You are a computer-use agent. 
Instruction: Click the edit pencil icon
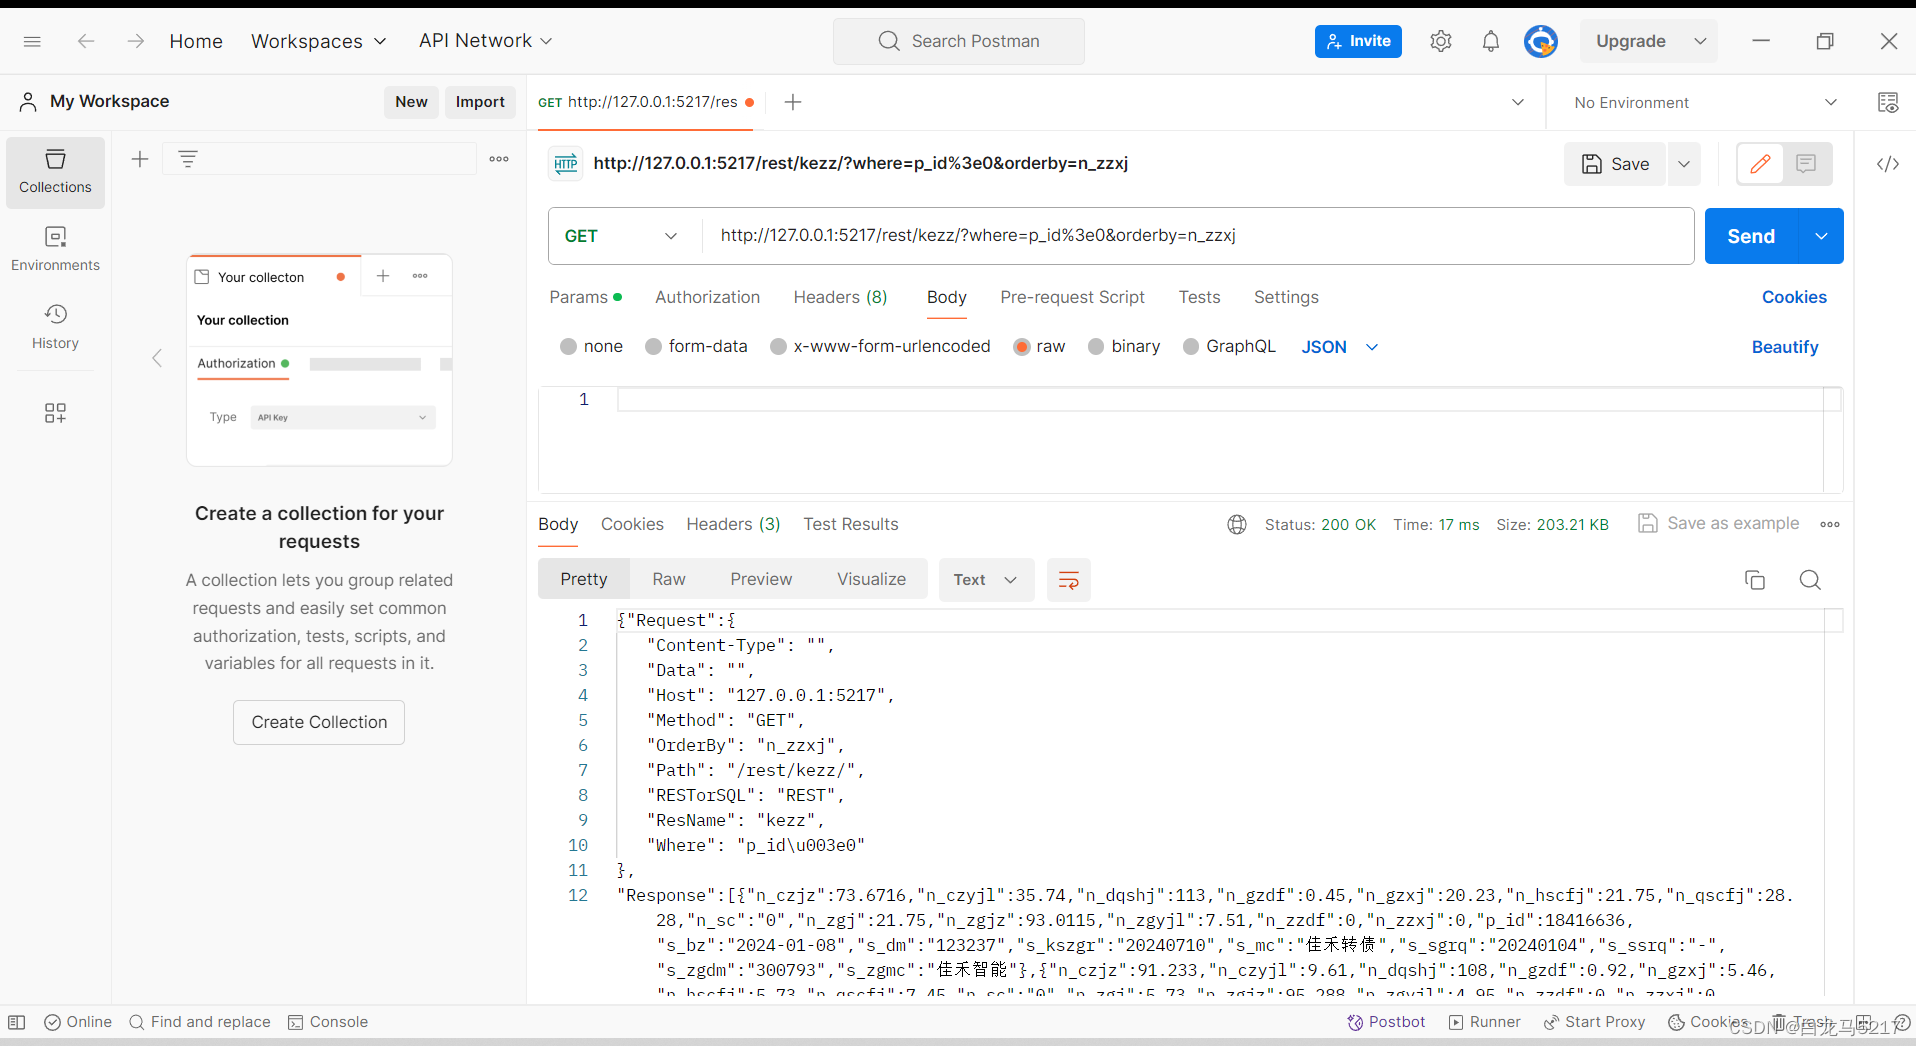[x=1760, y=164]
